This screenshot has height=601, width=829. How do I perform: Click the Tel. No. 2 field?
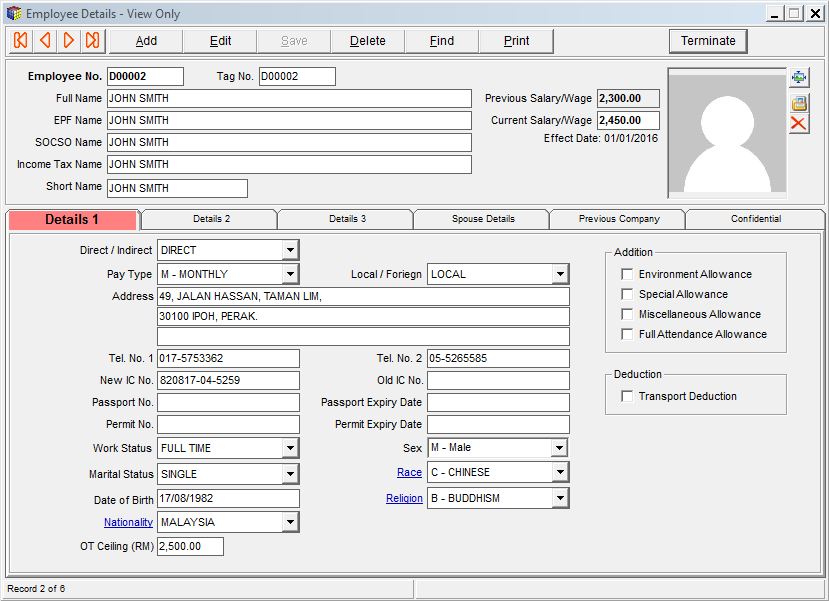point(498,358)
